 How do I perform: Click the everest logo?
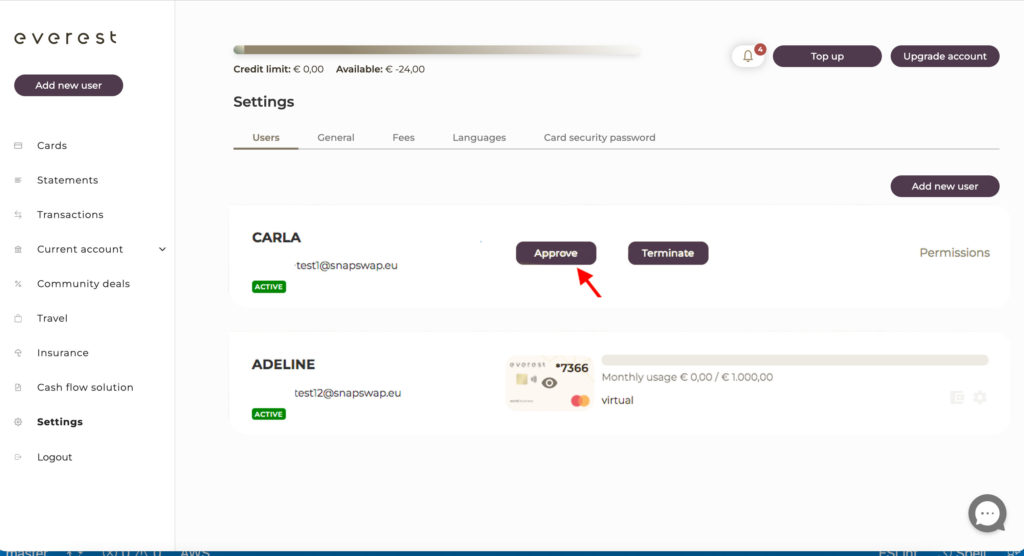click(x=65, y=38)
